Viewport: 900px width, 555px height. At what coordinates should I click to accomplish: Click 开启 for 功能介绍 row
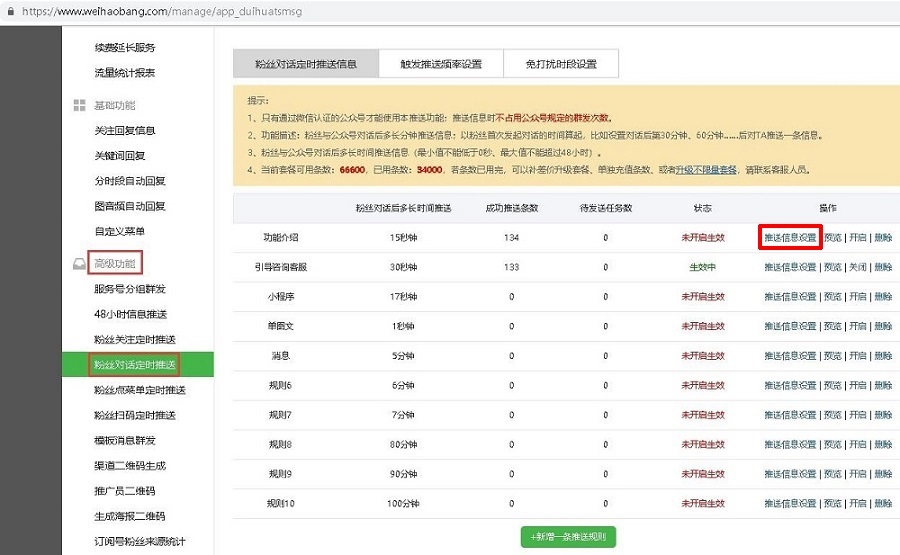coord(858,238)
